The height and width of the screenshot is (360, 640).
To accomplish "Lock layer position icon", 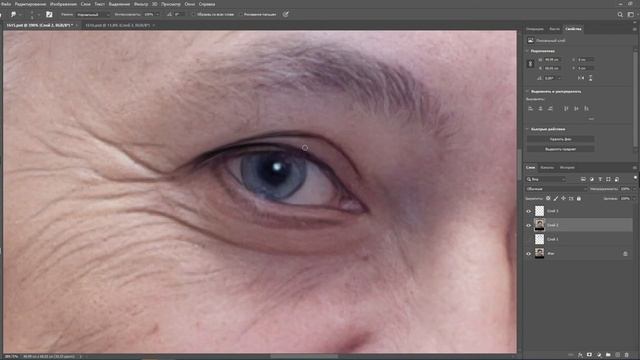I will [563, 198].
